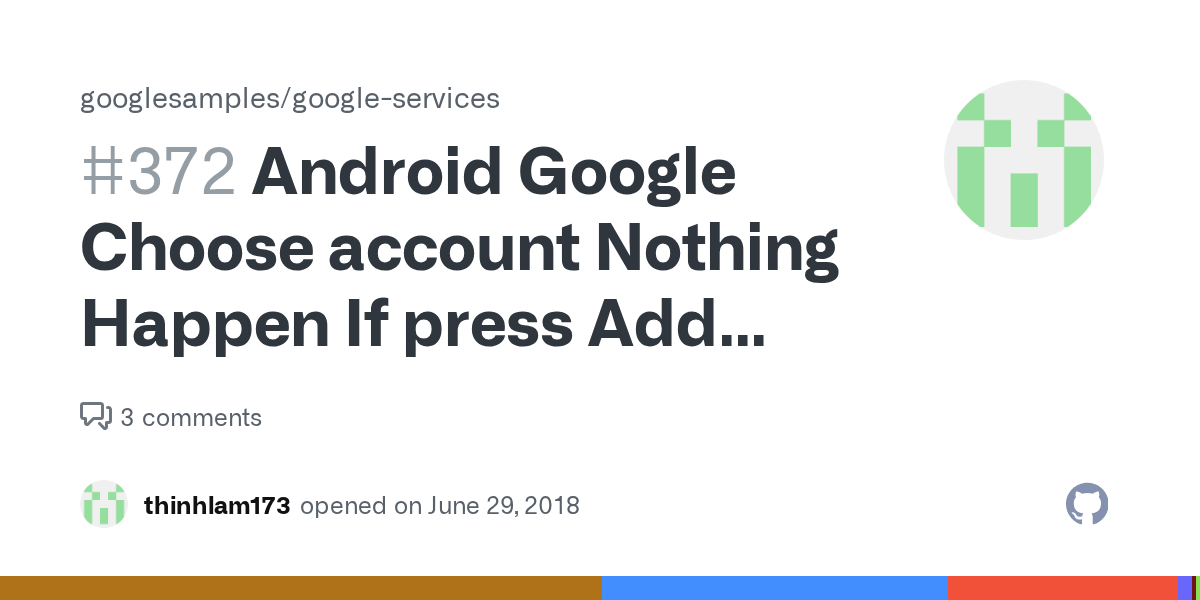Click the small avatar beside thinhlam173
The image size is (1200, 600).
pyautogui.click(x=104, y=505)
